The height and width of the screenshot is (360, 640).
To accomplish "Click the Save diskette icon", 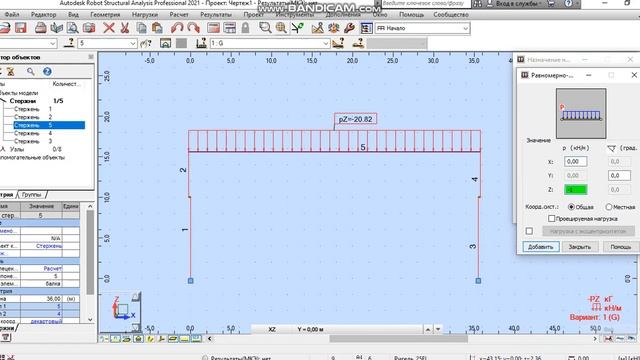I will tap(20, 28).
